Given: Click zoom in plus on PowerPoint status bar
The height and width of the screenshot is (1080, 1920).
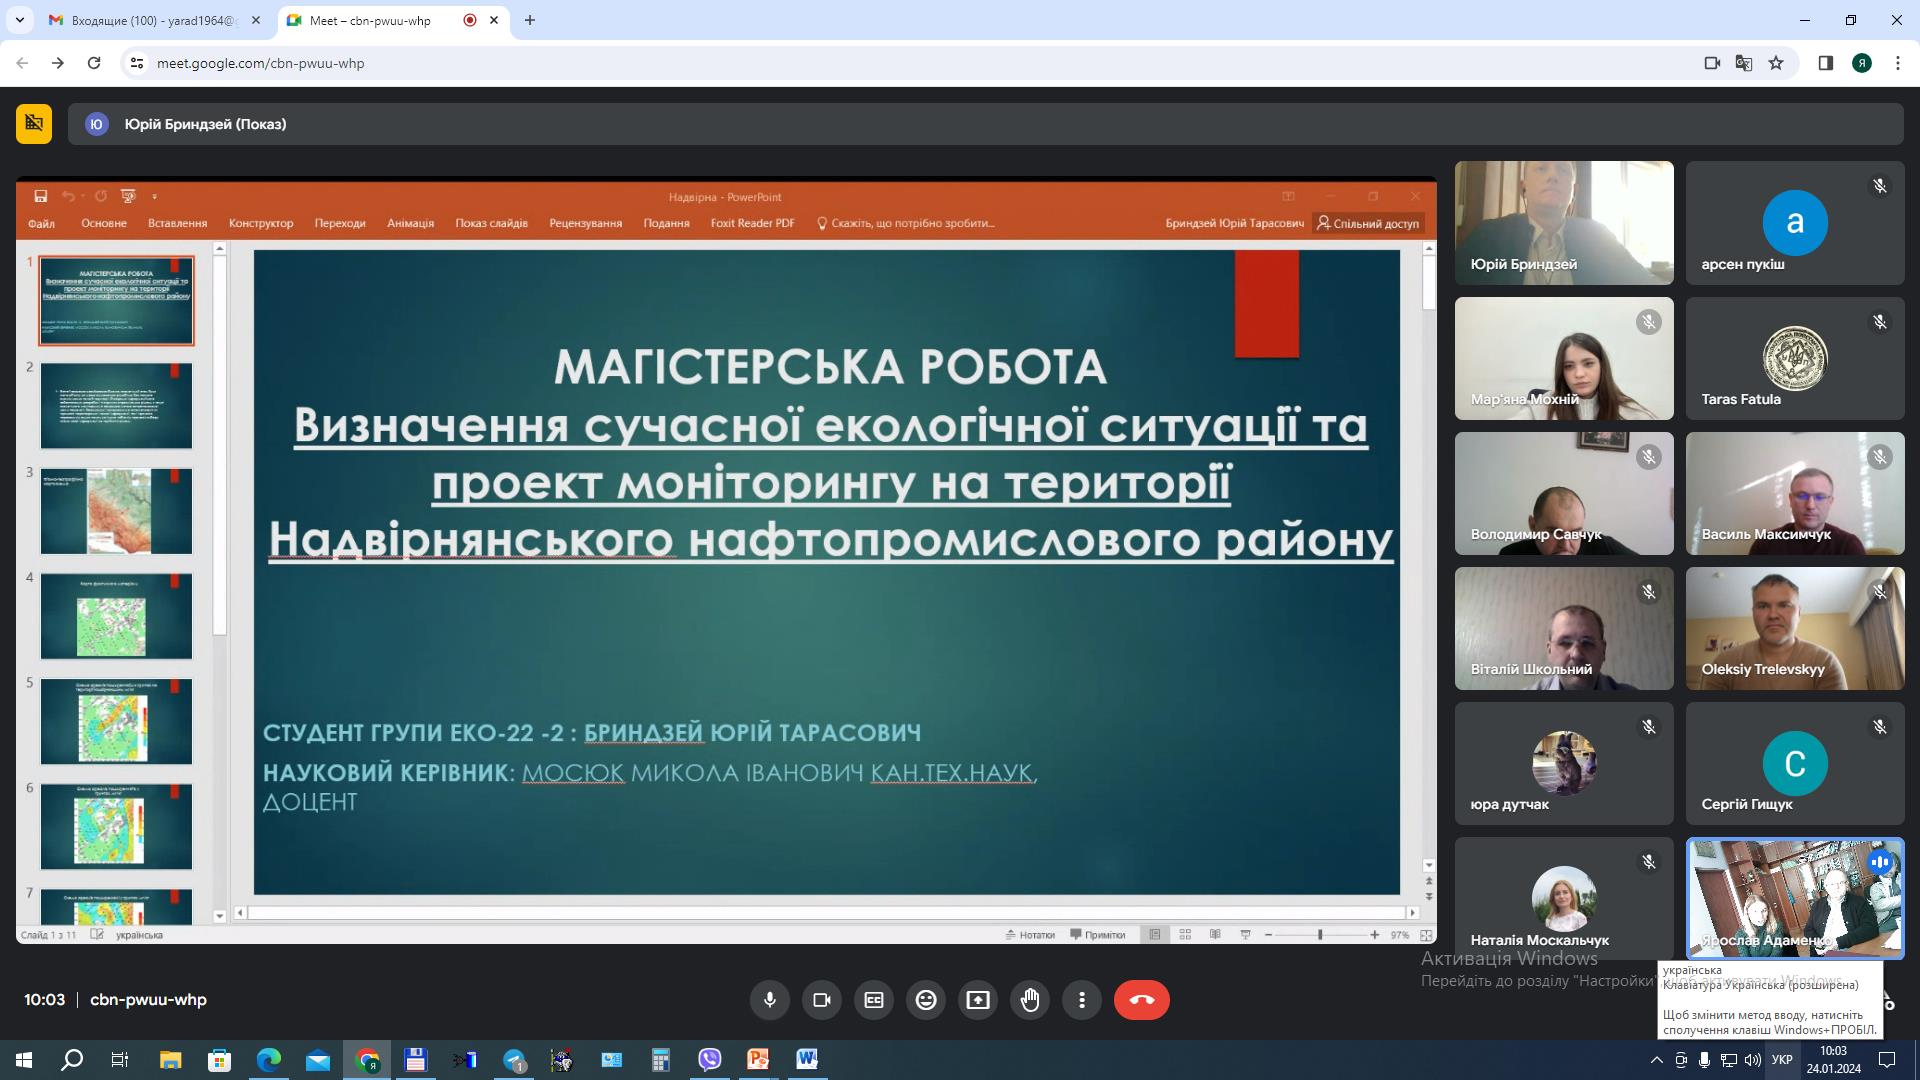Looking at the screenshot, I should click(1375, 935).
